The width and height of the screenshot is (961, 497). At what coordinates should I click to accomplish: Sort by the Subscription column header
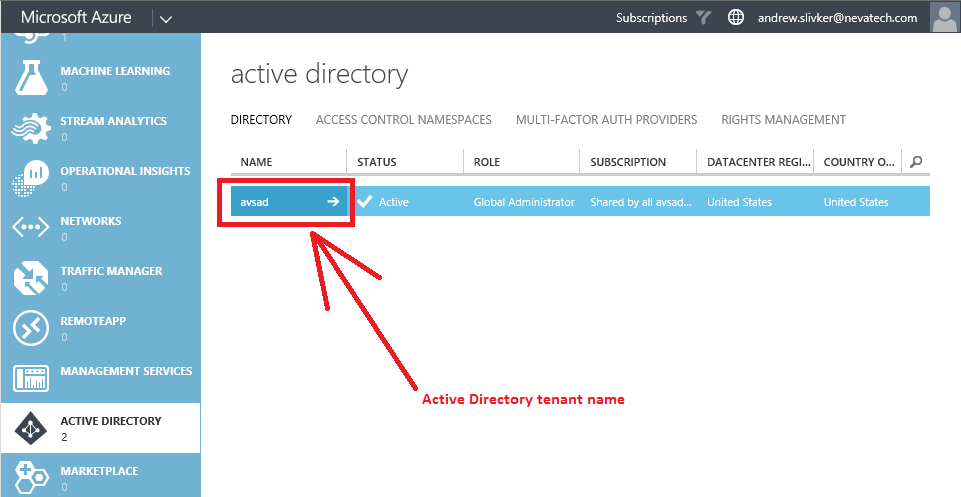click(x=628, y=162)
